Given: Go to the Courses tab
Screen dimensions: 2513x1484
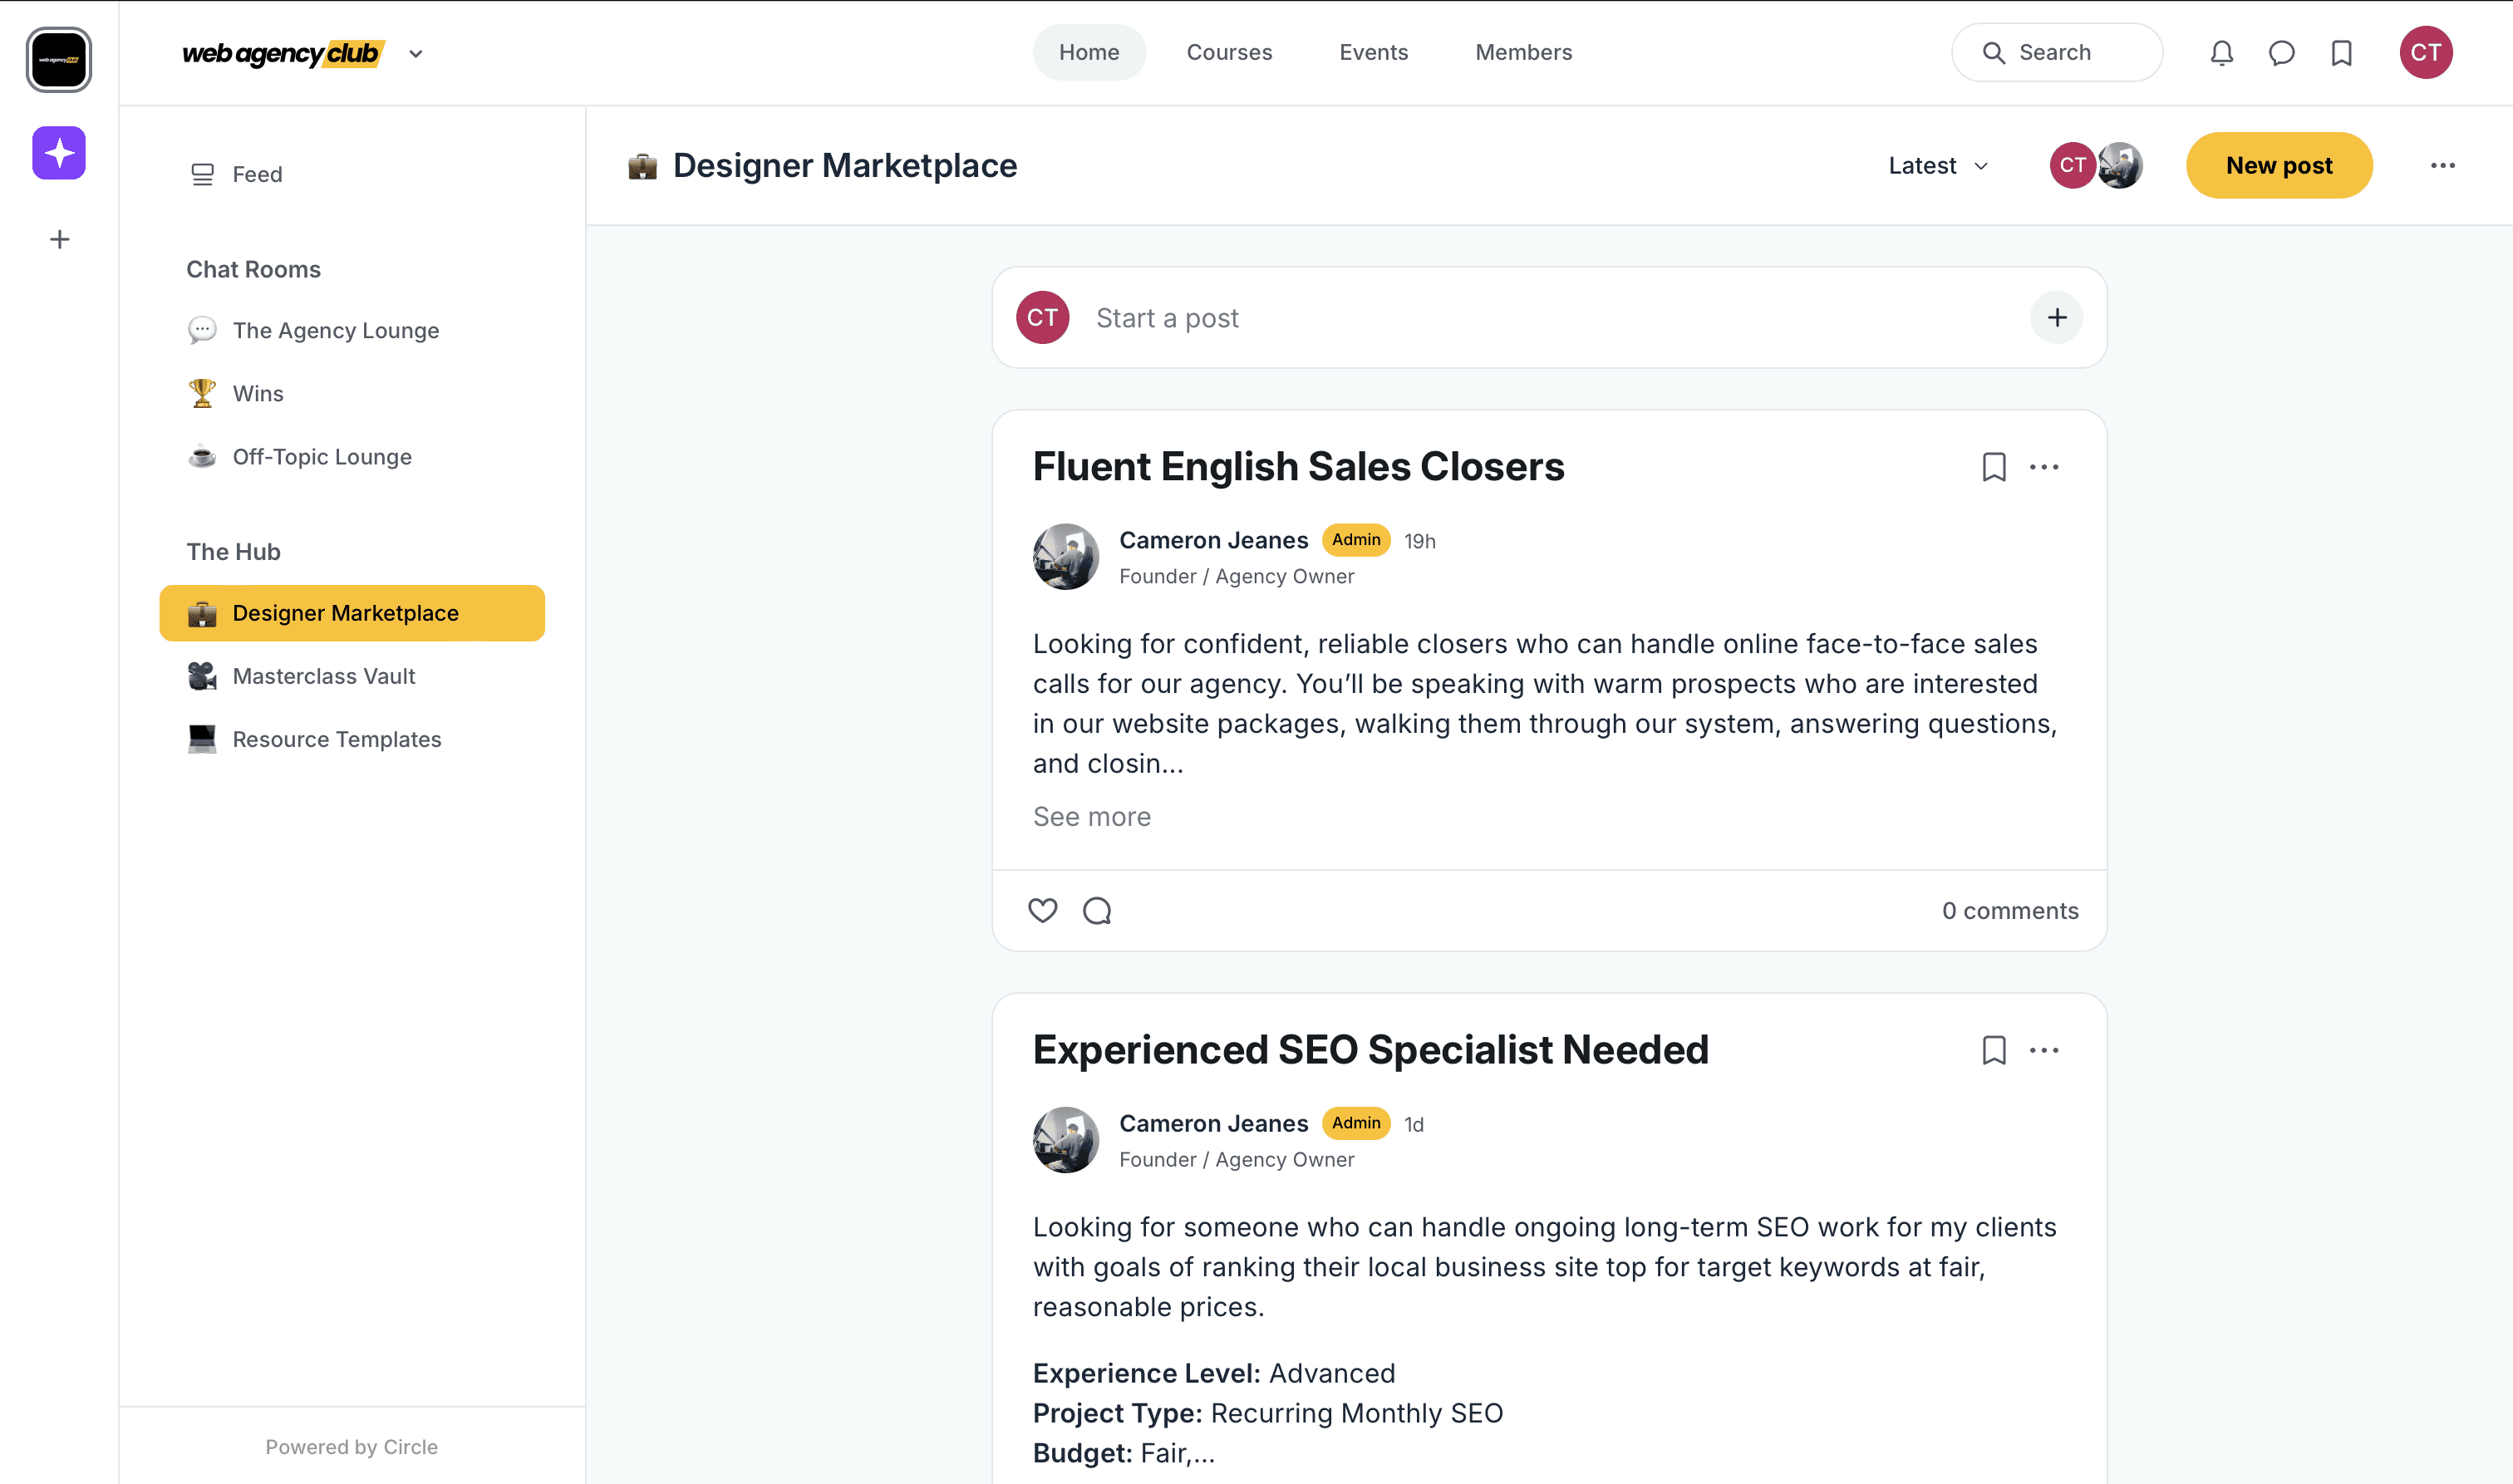Looking at the screenshot, I should coord(1229,53).
